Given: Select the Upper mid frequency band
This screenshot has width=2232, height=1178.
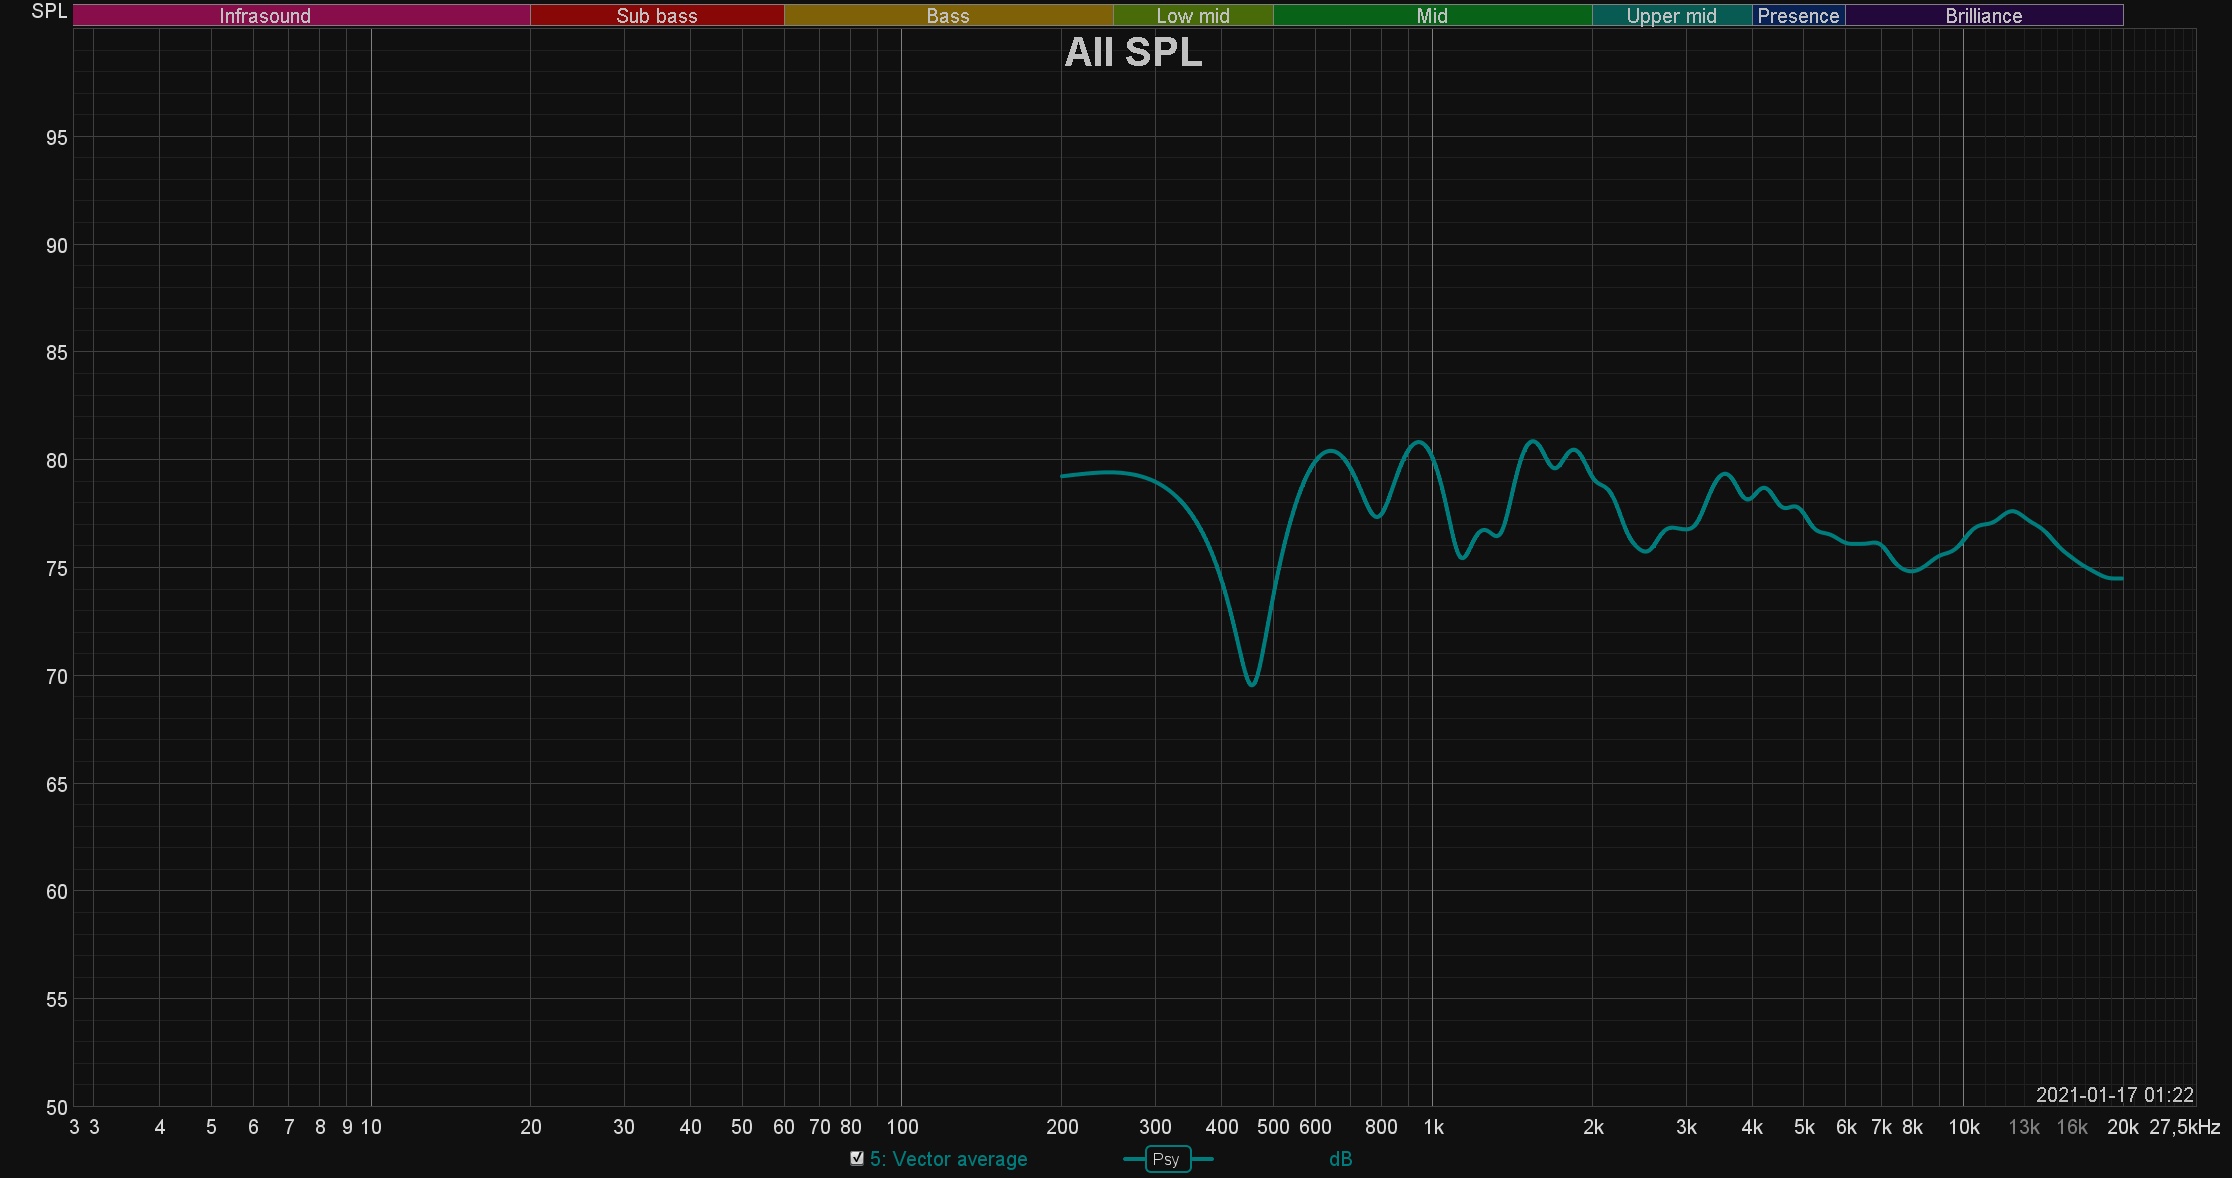Looking at the screenshot, I should coord(1672,16).
